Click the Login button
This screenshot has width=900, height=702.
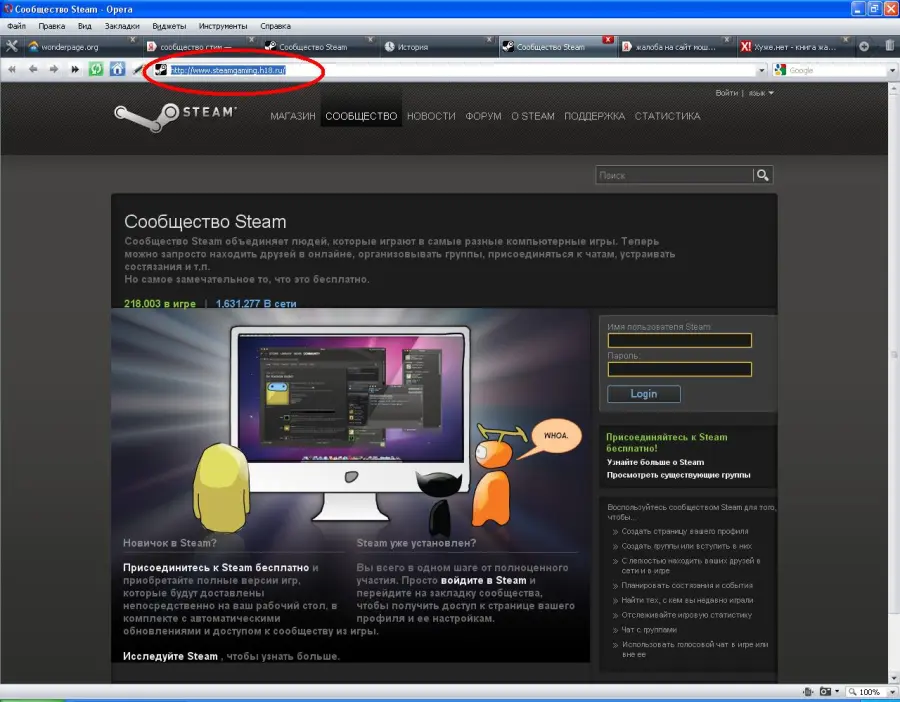[643, 394]
